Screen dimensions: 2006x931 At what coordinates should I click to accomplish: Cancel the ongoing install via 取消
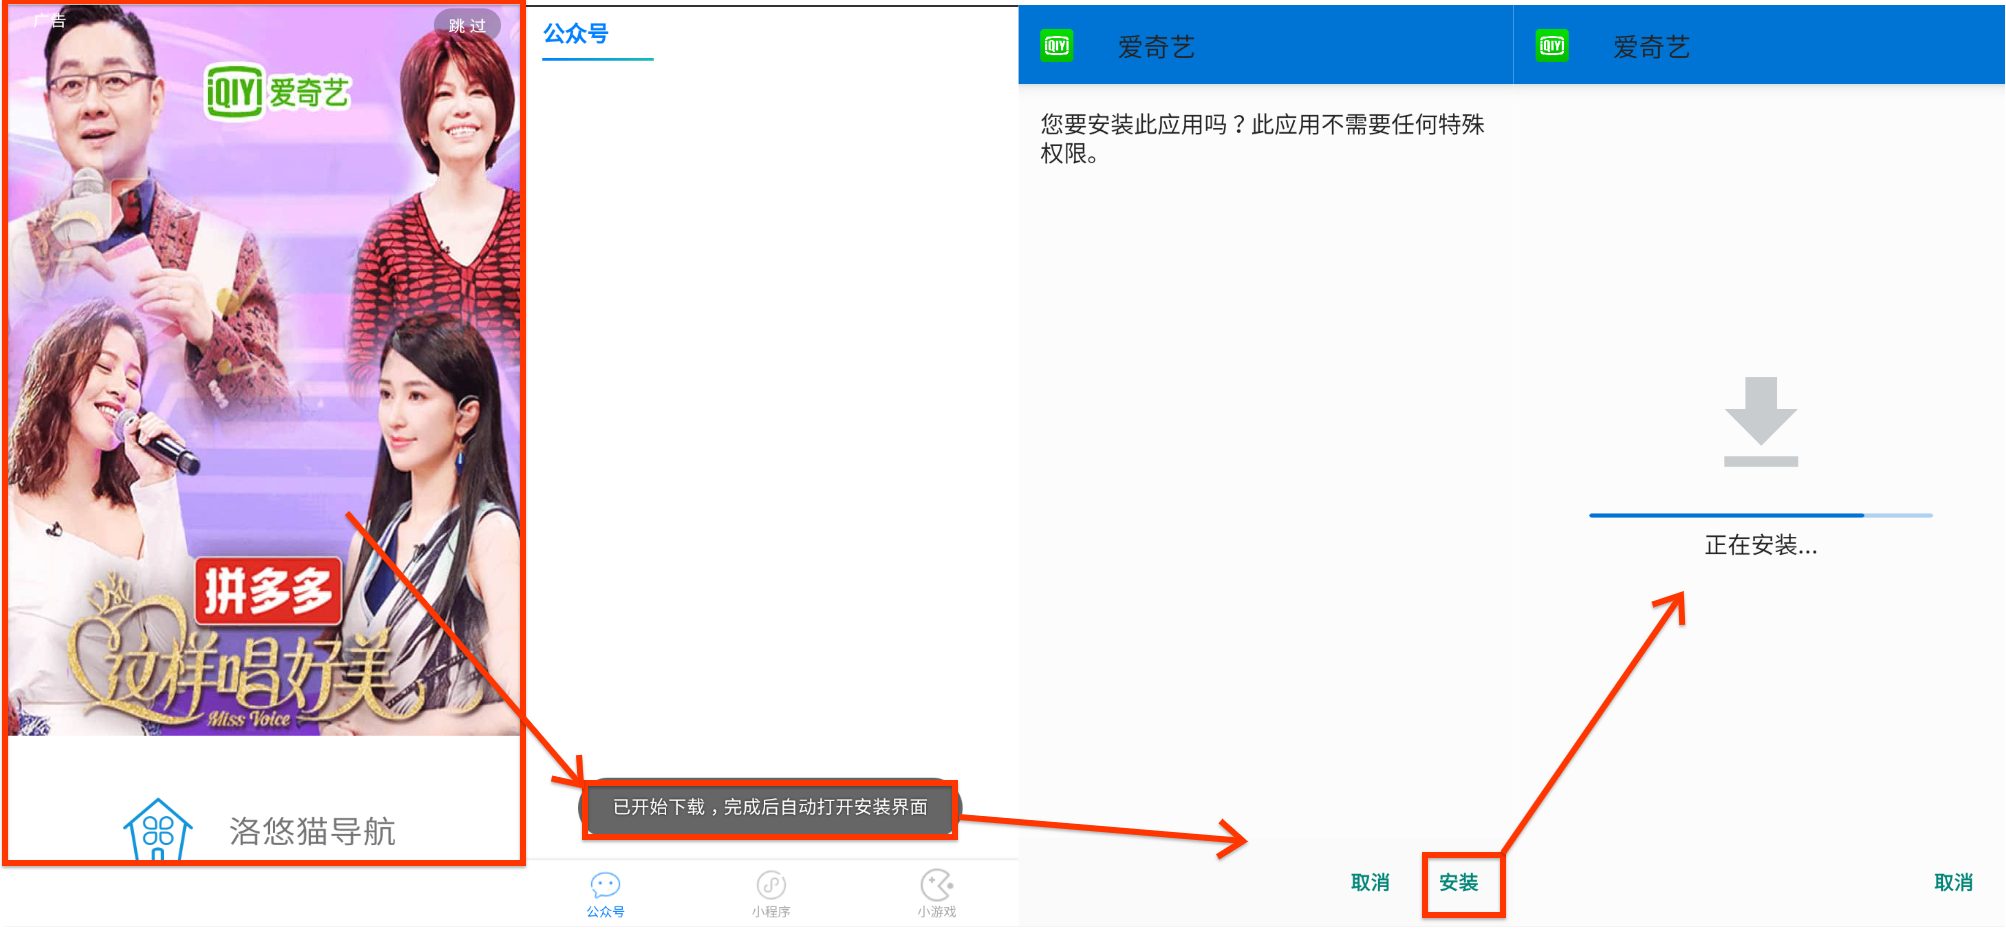click(1953, 882)
